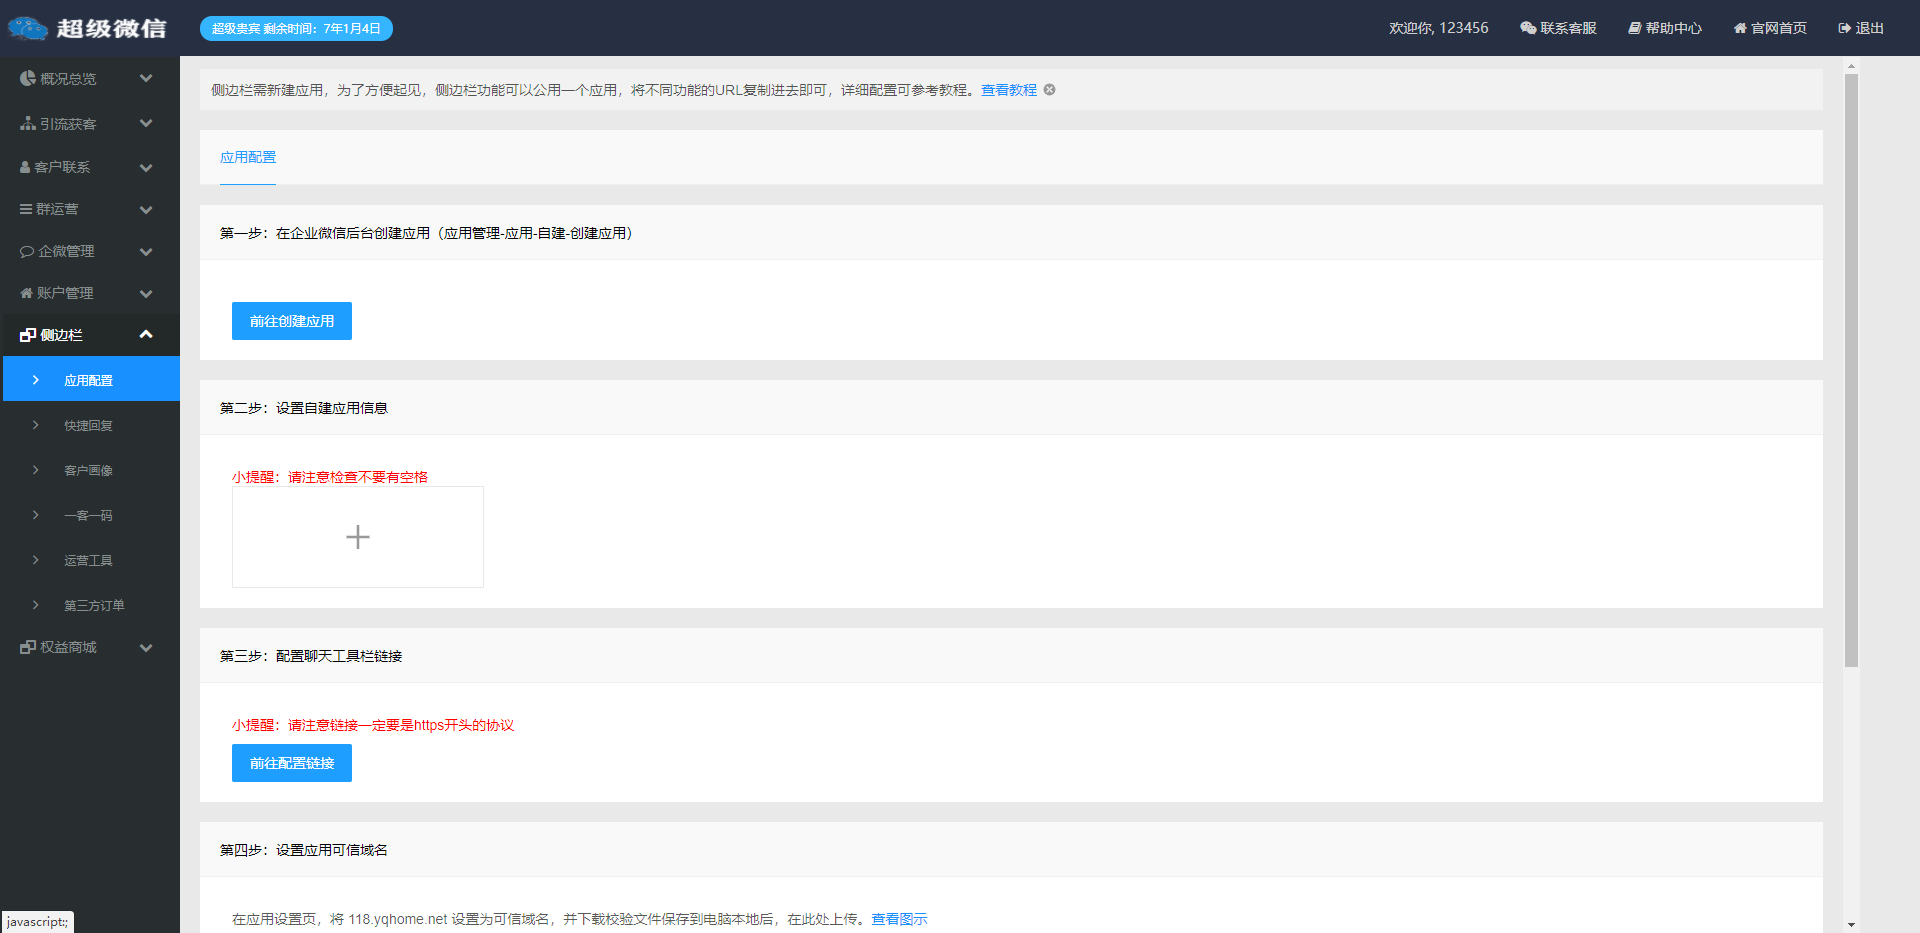The height and width of the screenshot is (933, 1920).
Task: Click the 第三步：配置聊天工具栏链接 heading
Action: pyautogui.click(x=311, y=656)
